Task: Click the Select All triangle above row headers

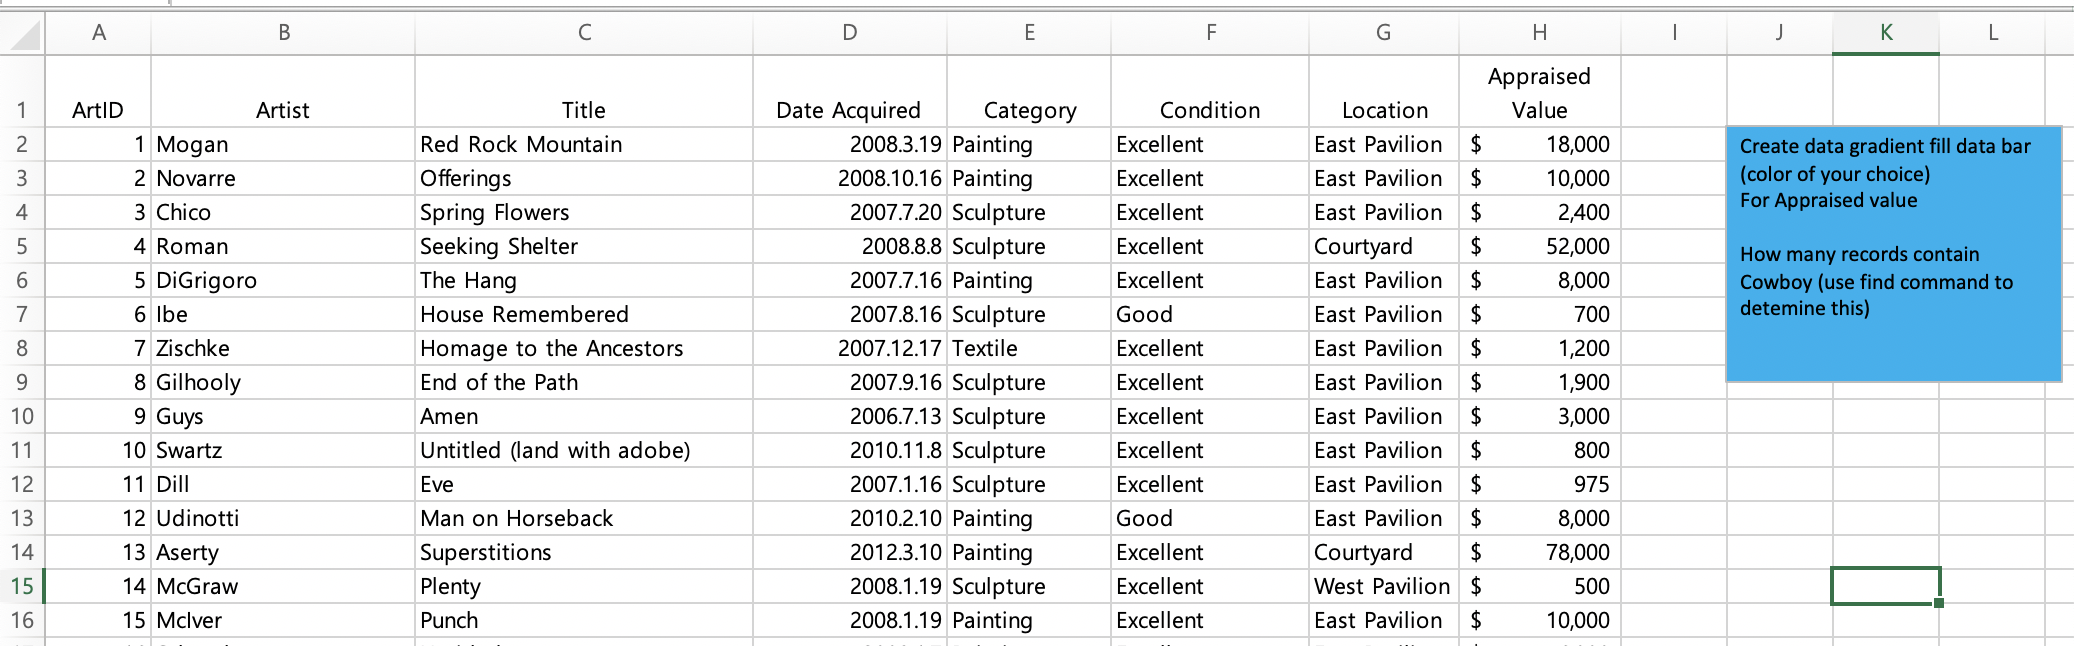Action: tap(22, 31)
